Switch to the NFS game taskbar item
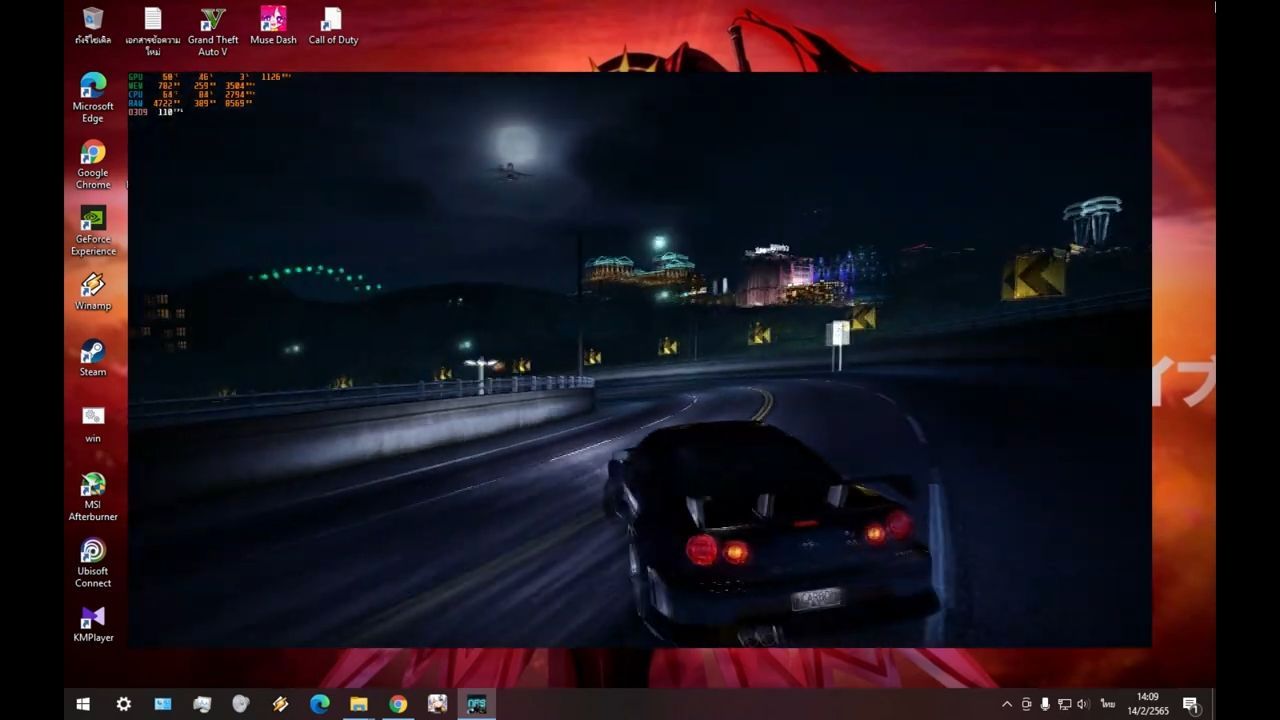Viewport: 1280px width, 720px height. pyautogui.click(x=476, y=704)
